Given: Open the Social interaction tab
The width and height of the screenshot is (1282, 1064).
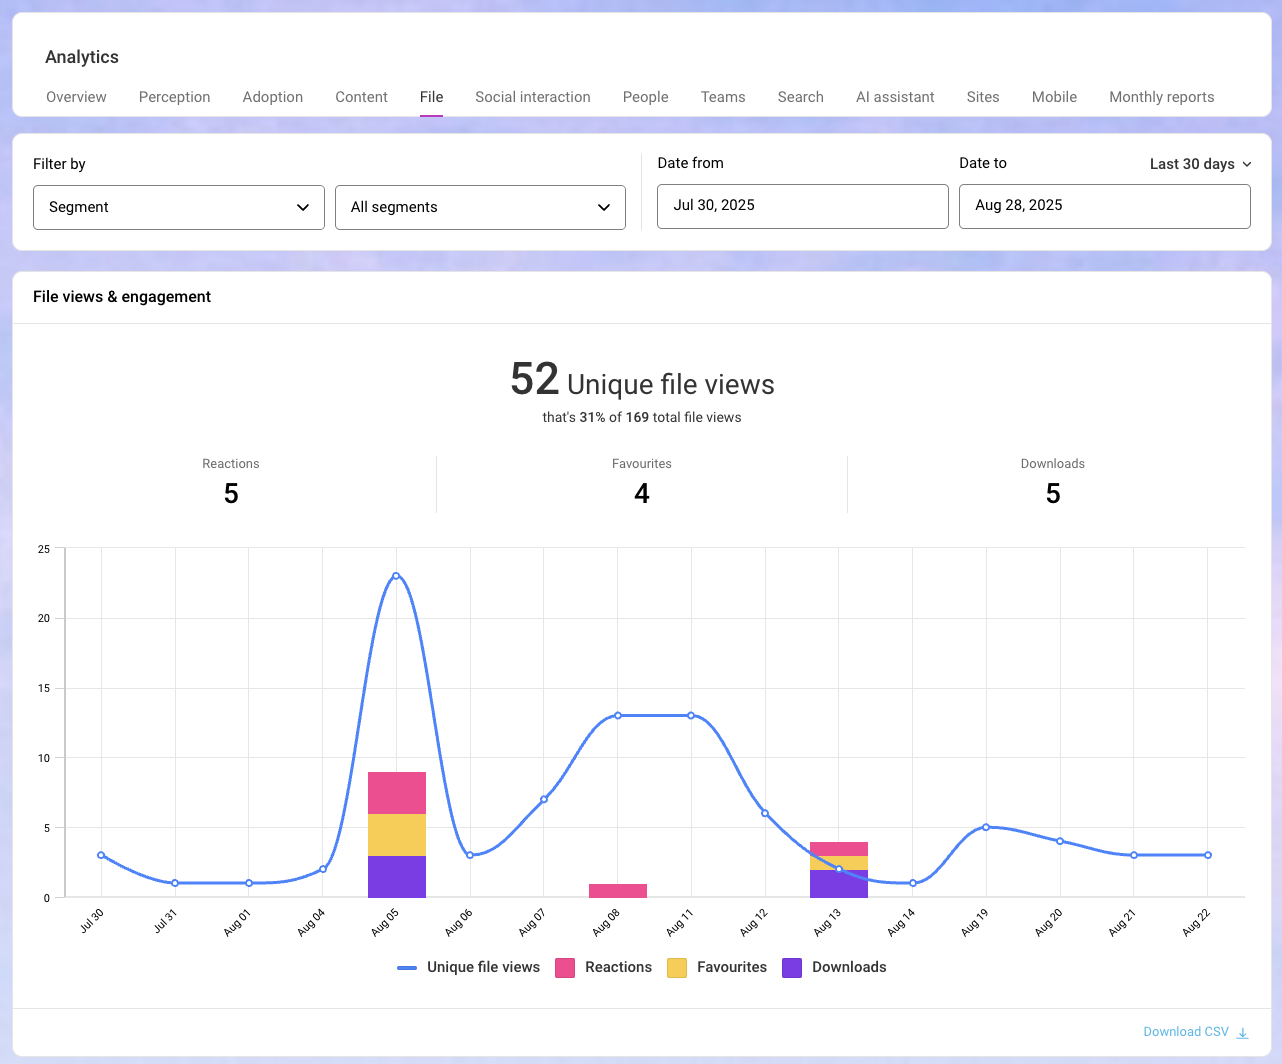Looking at the screenshot, I should coord(532,97).
